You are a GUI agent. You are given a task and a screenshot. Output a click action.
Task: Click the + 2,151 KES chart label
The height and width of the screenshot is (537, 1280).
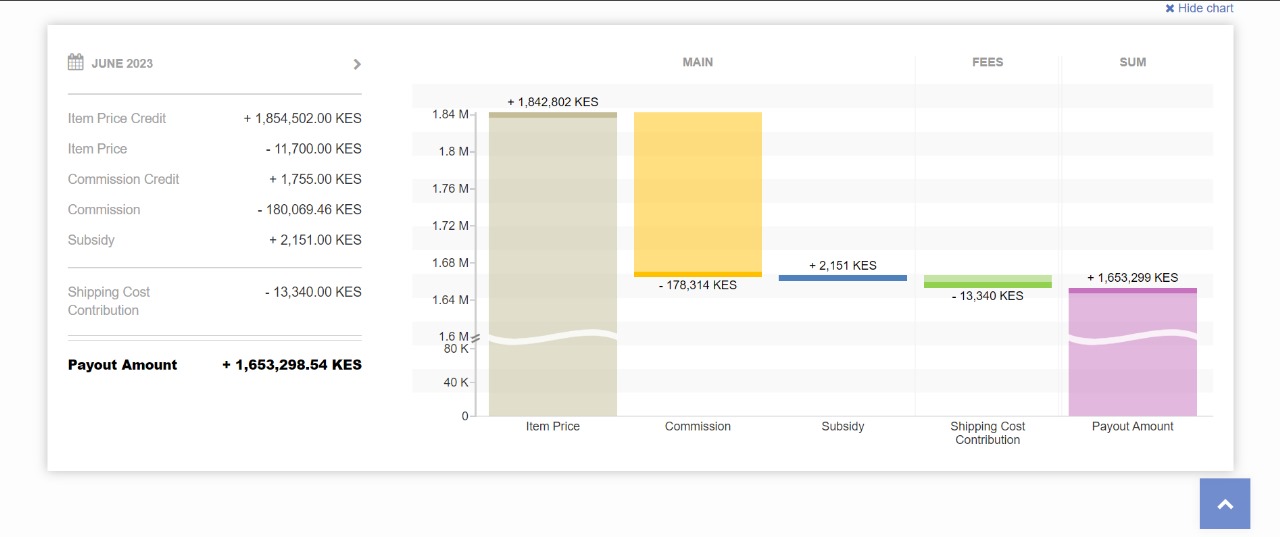(843, 266)
